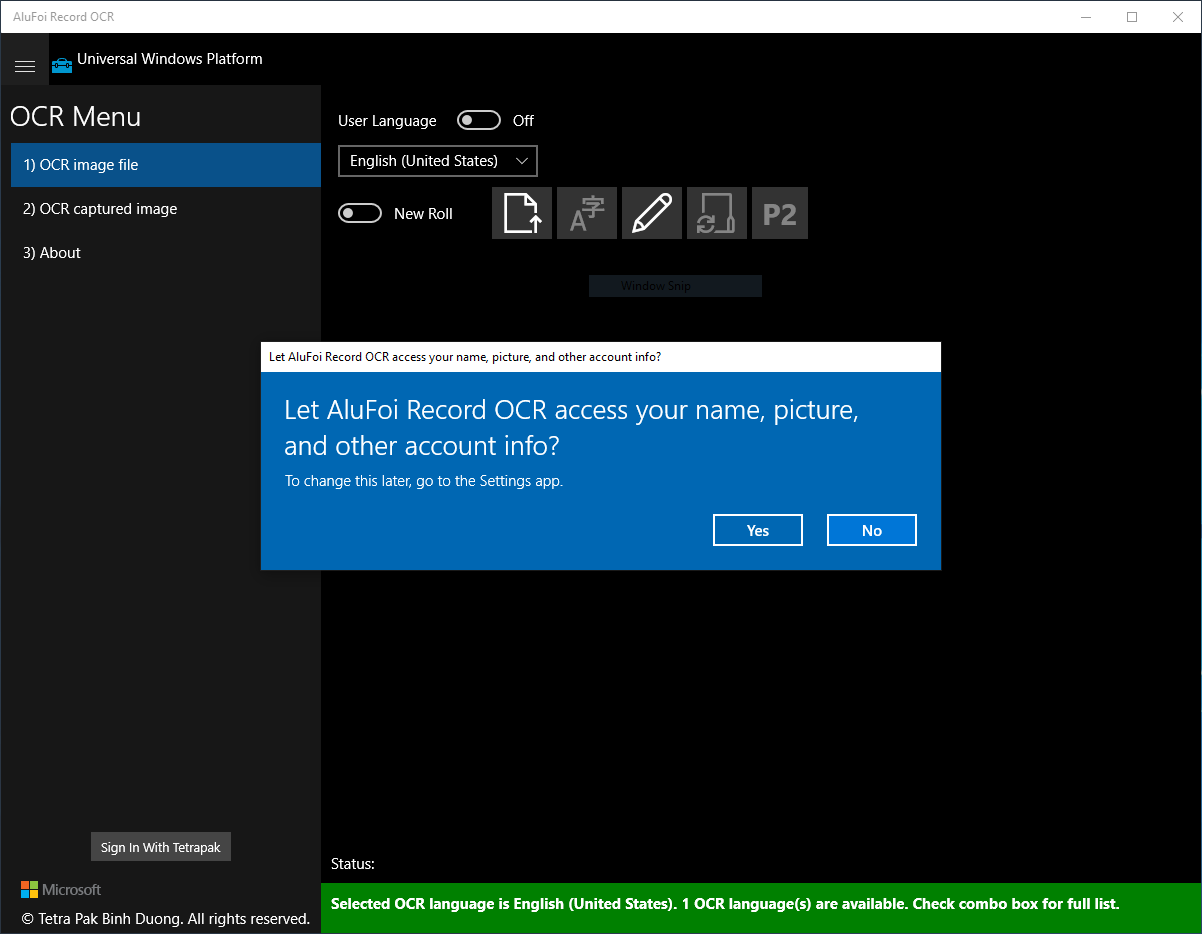This screenshot has width=1202, height=934.
Task: Click the language translate toolbar icon
Action: 587,213
